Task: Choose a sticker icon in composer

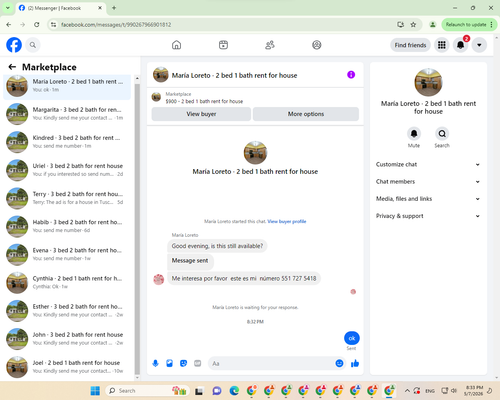Action: click(183, 363)
